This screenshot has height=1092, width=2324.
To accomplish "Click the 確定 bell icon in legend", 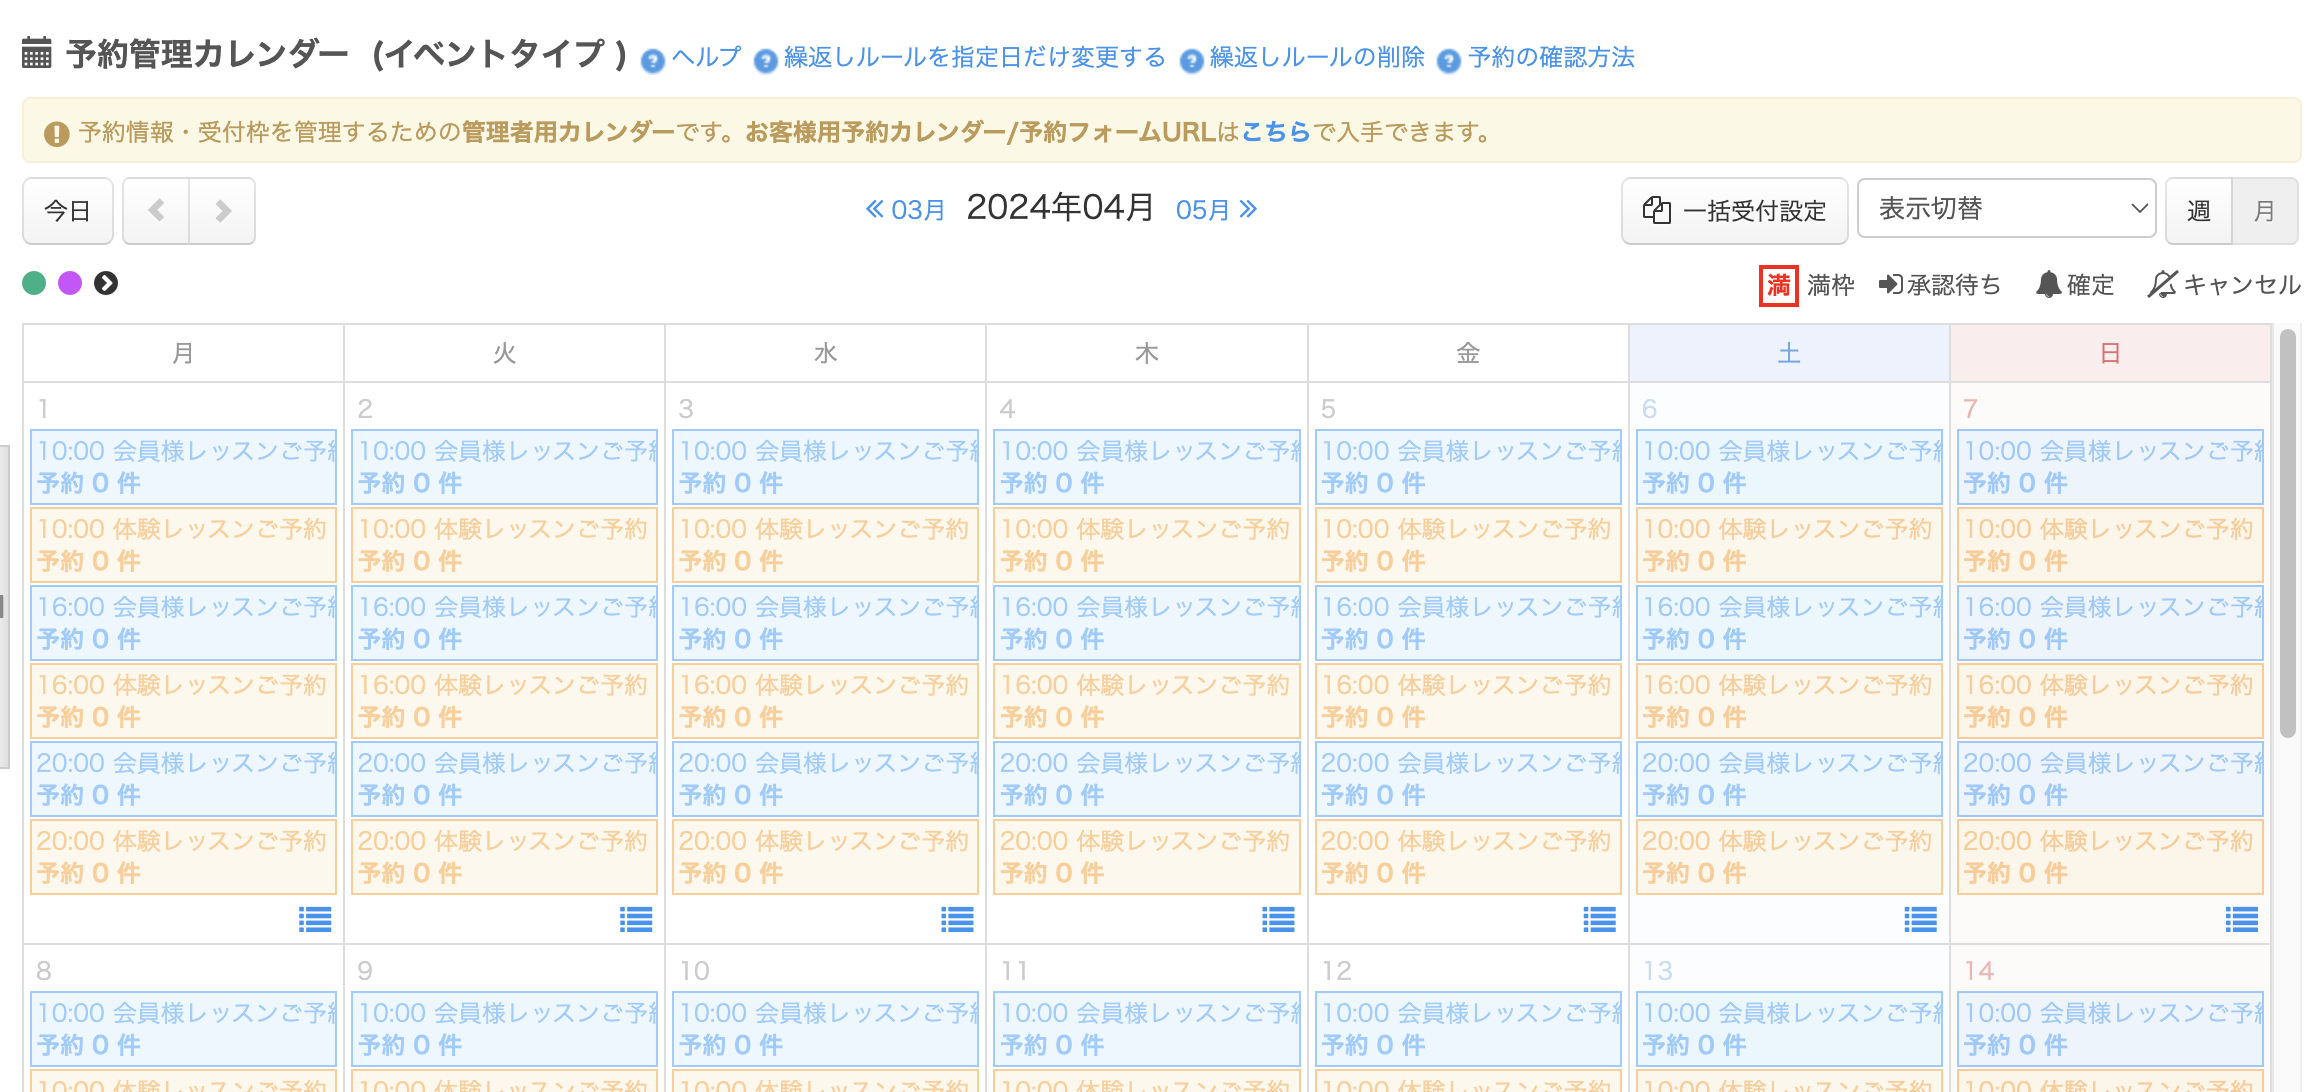I will pyautogui.click(x=2048, y=285).
